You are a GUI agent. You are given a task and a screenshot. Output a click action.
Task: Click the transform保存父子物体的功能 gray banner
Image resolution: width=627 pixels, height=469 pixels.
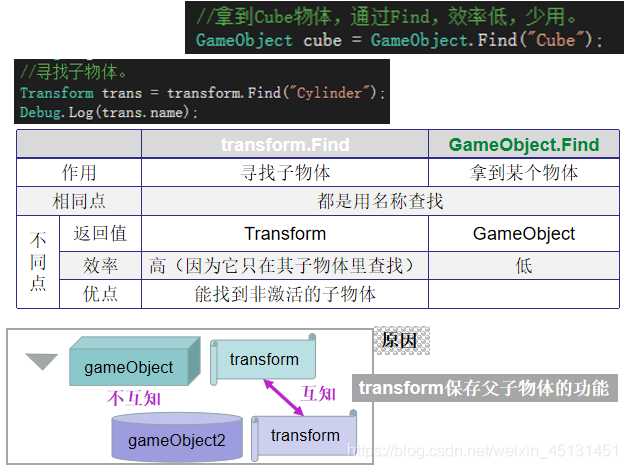click(485, 388)
